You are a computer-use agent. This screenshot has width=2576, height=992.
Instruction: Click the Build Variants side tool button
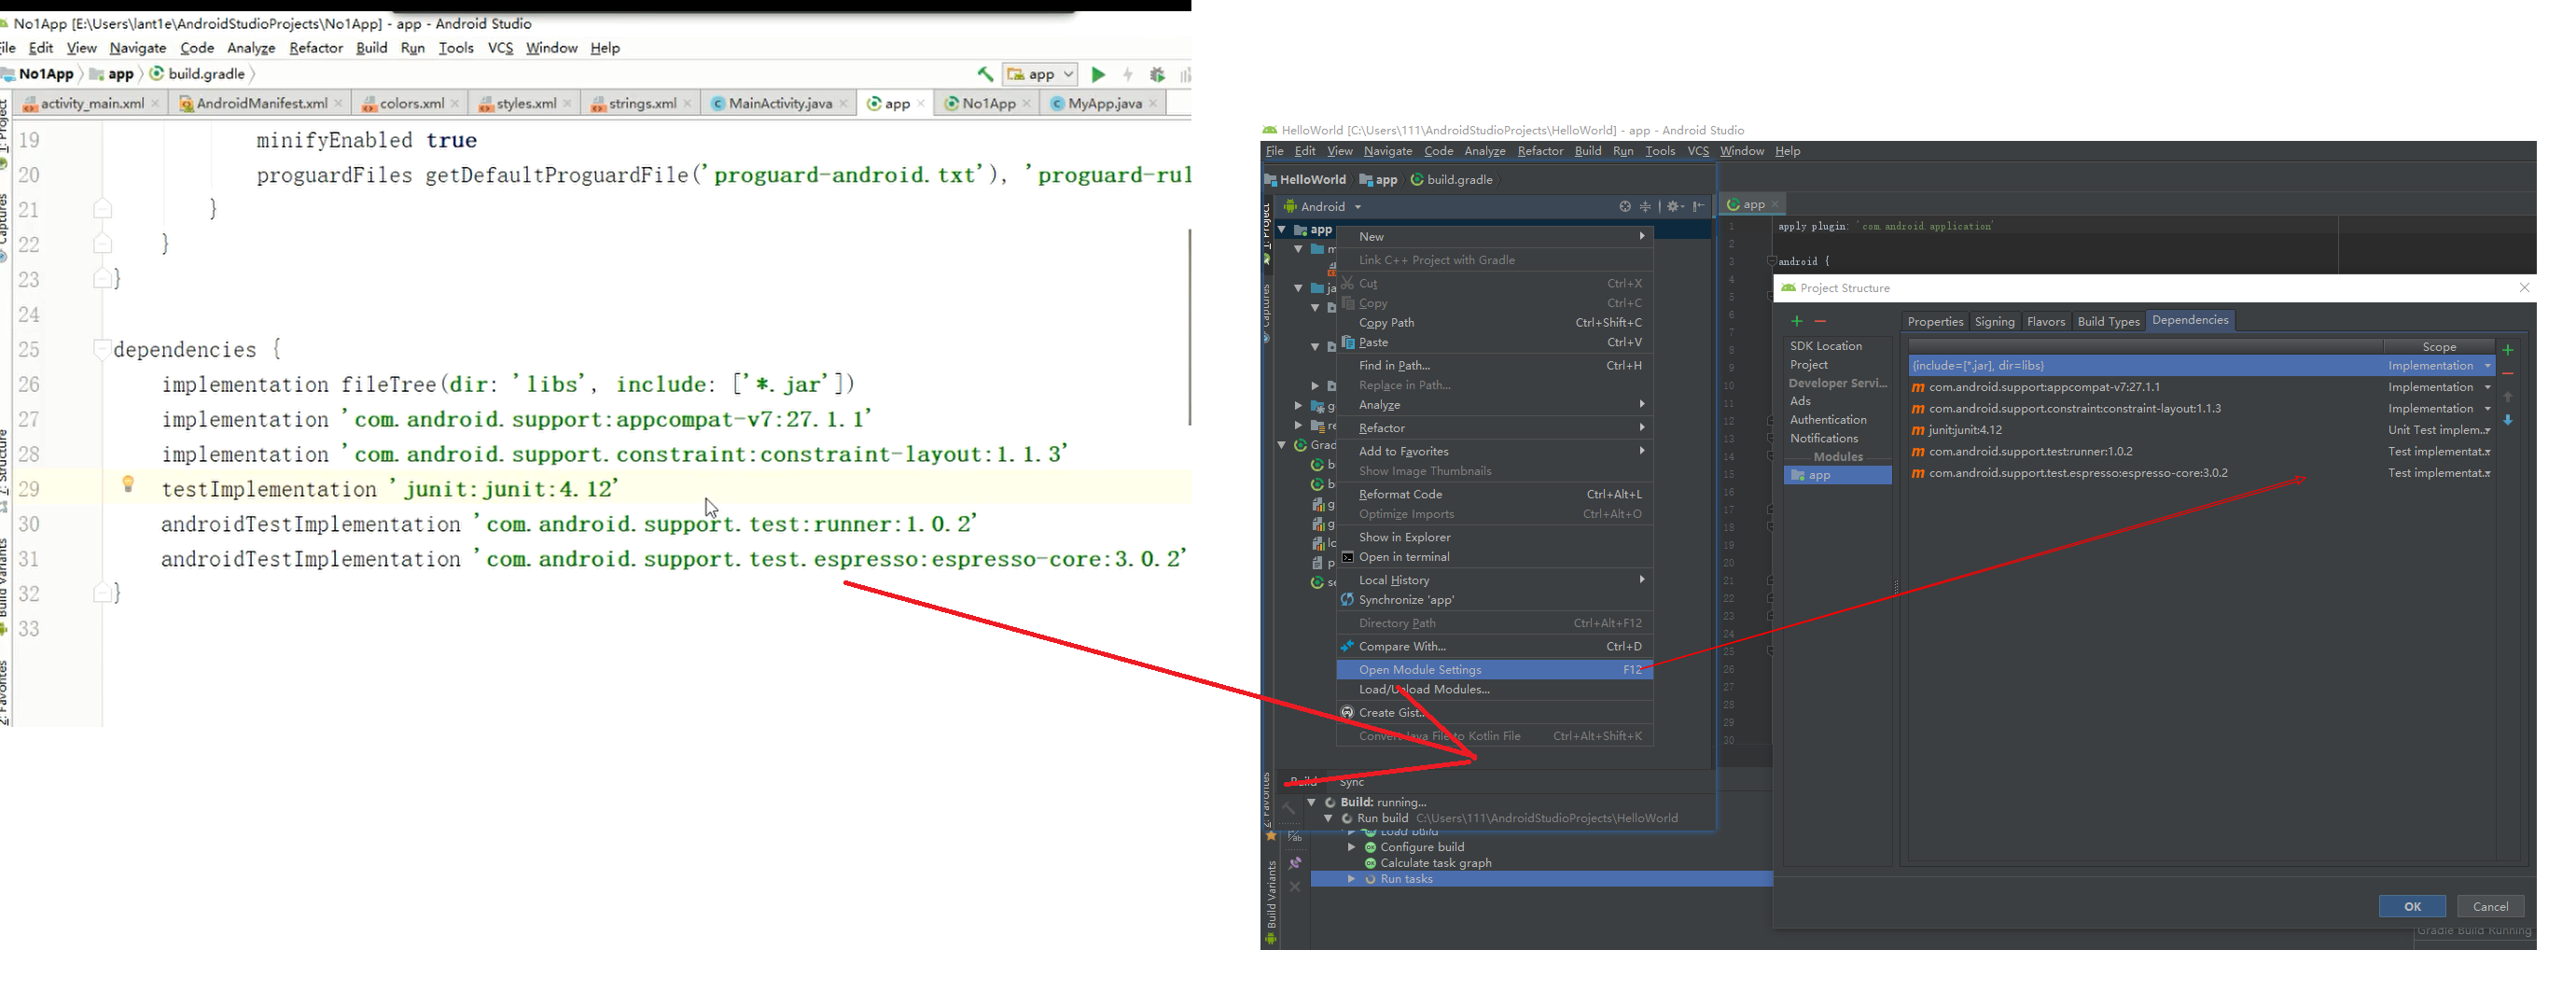[x=1271, y=903]
